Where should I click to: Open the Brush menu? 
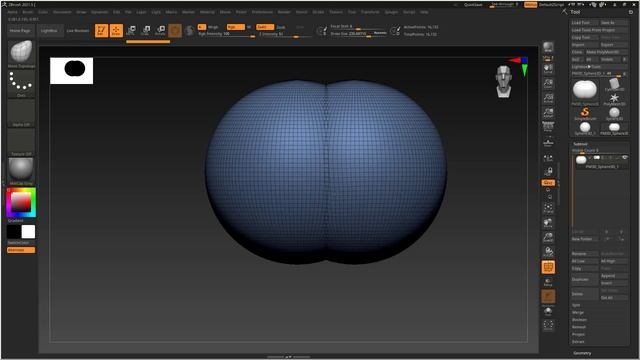click(27, 12)
